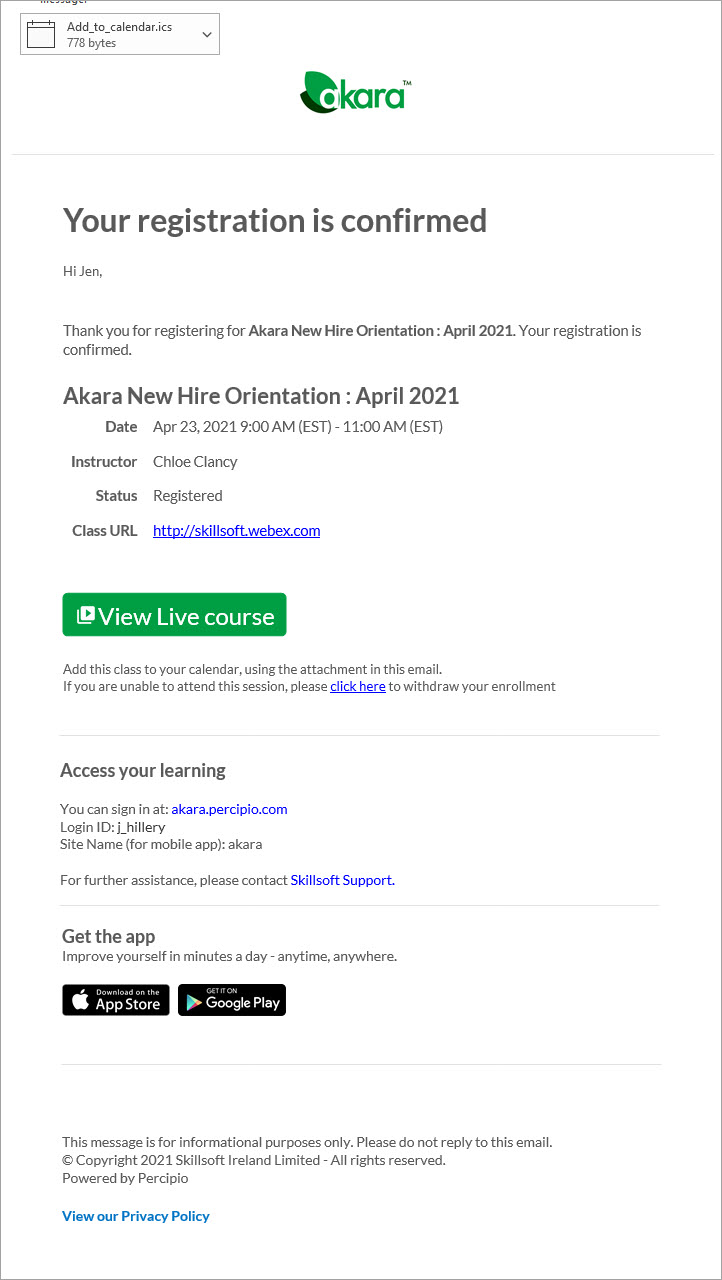Viewport: 722px width, 1280px height.
Task: Get the app on Google Play badge
Action: (232, 1000)
